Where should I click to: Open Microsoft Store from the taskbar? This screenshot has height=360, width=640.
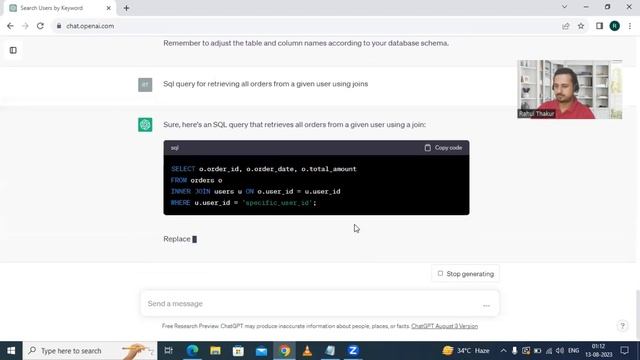238,351
